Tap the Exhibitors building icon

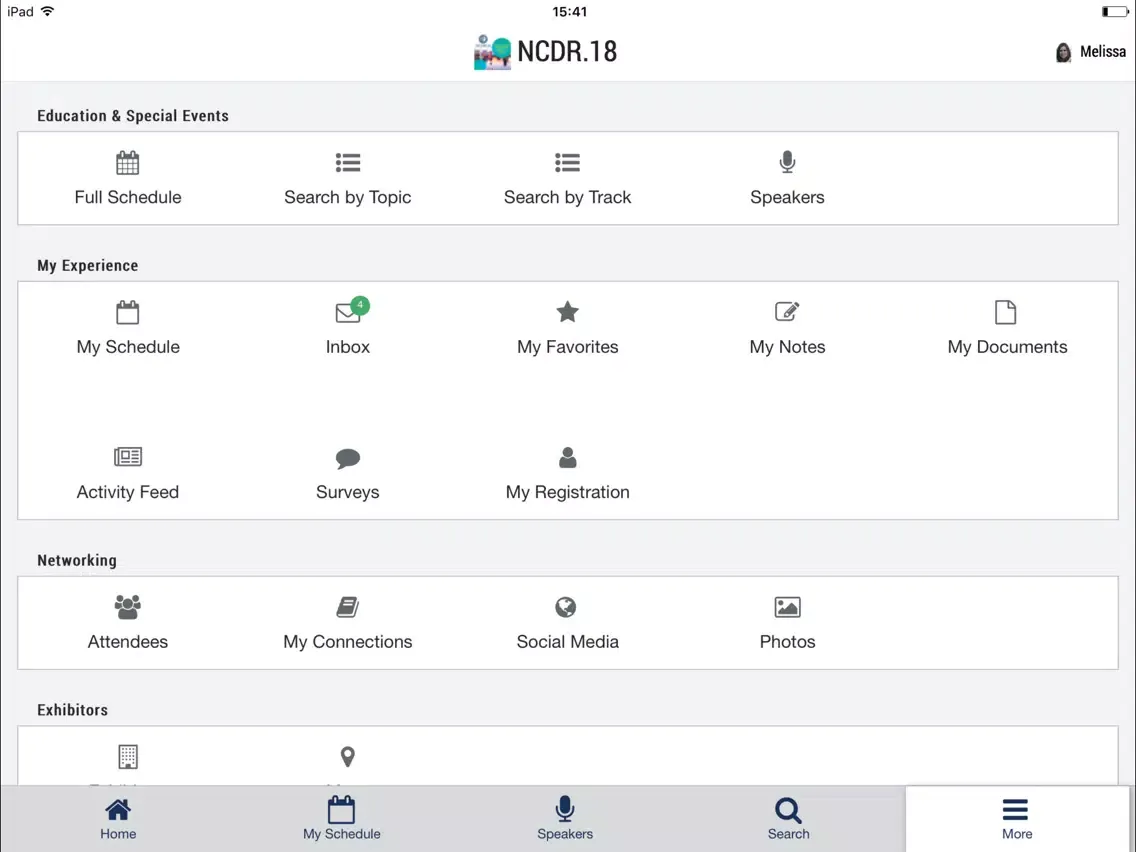128,756
